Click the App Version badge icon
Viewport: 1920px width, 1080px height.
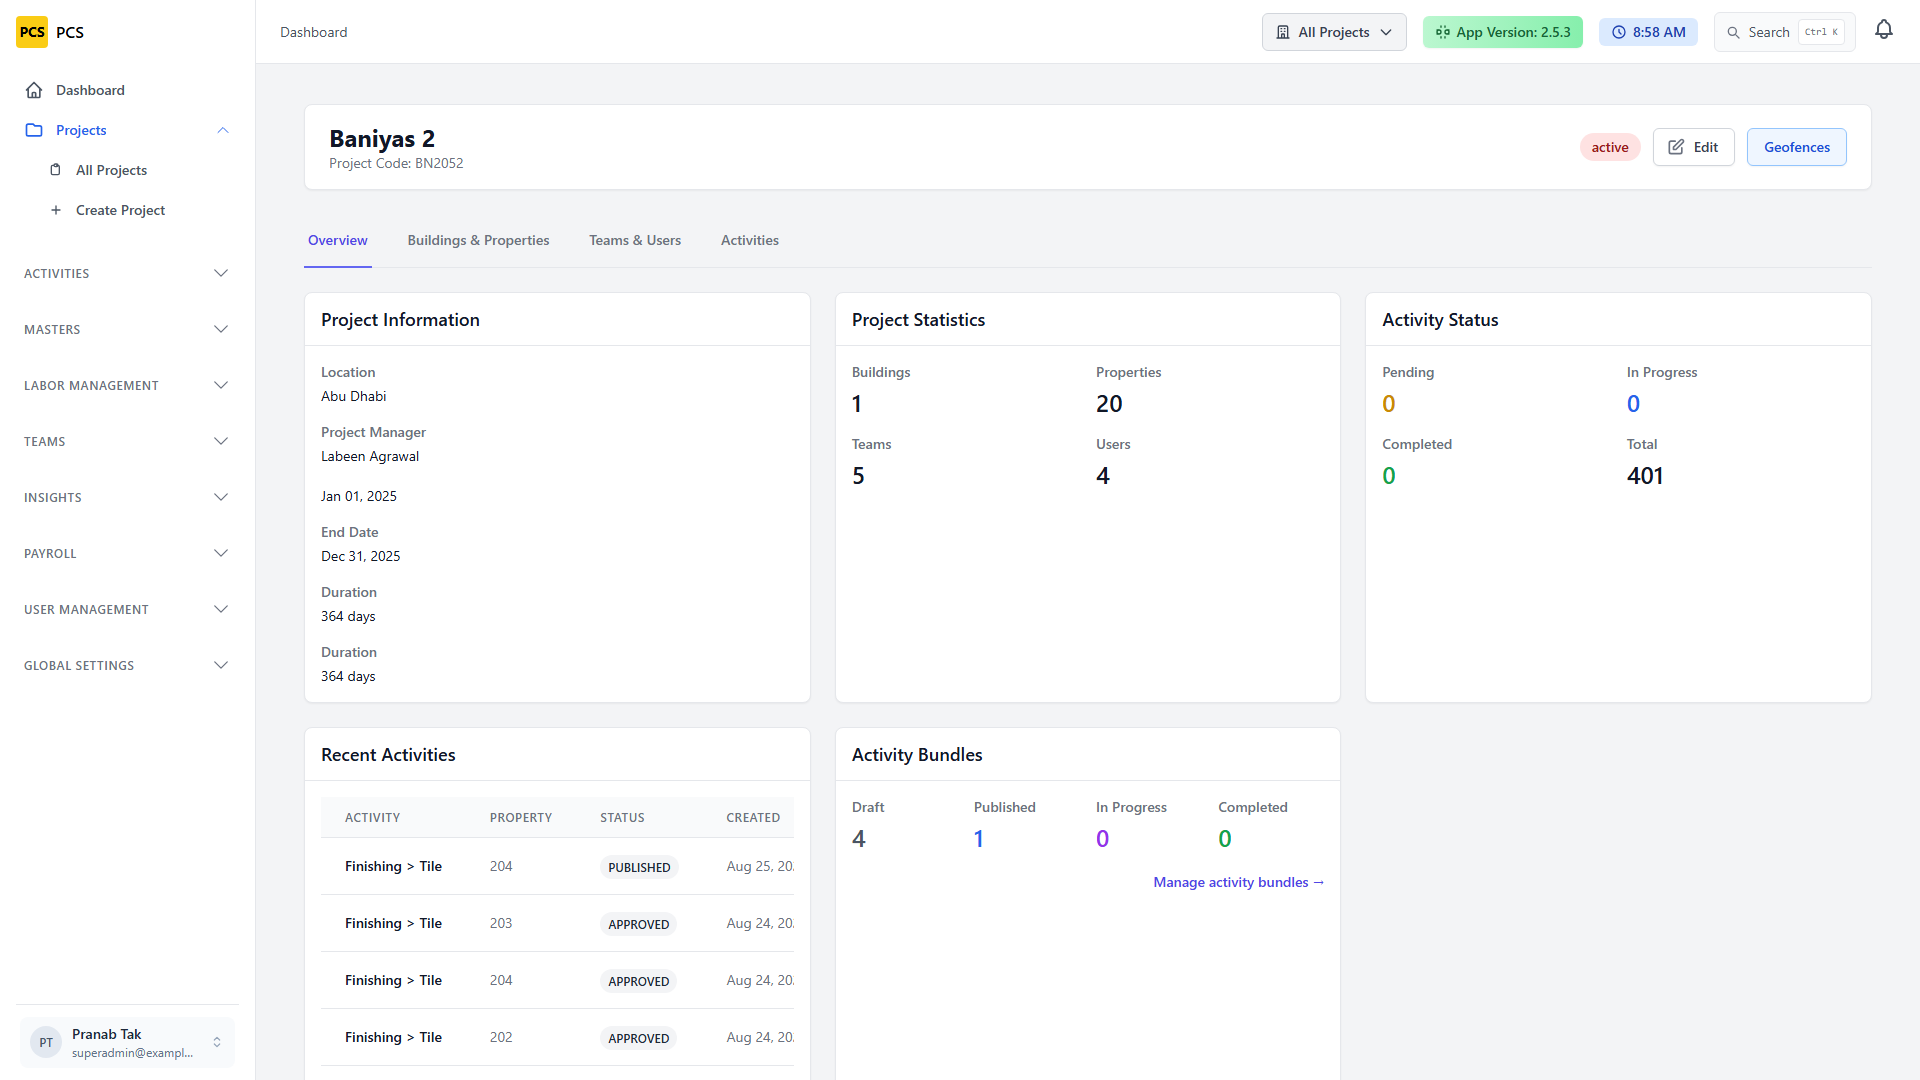(x=1443, y=32)
